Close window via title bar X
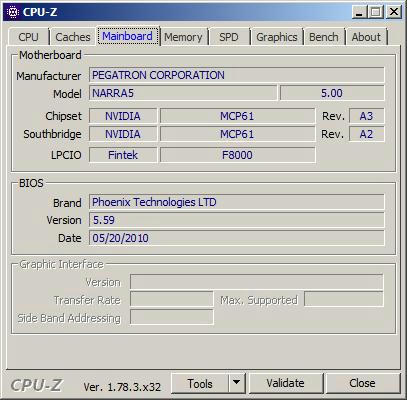The image size is (407, 400). [394, 12]
